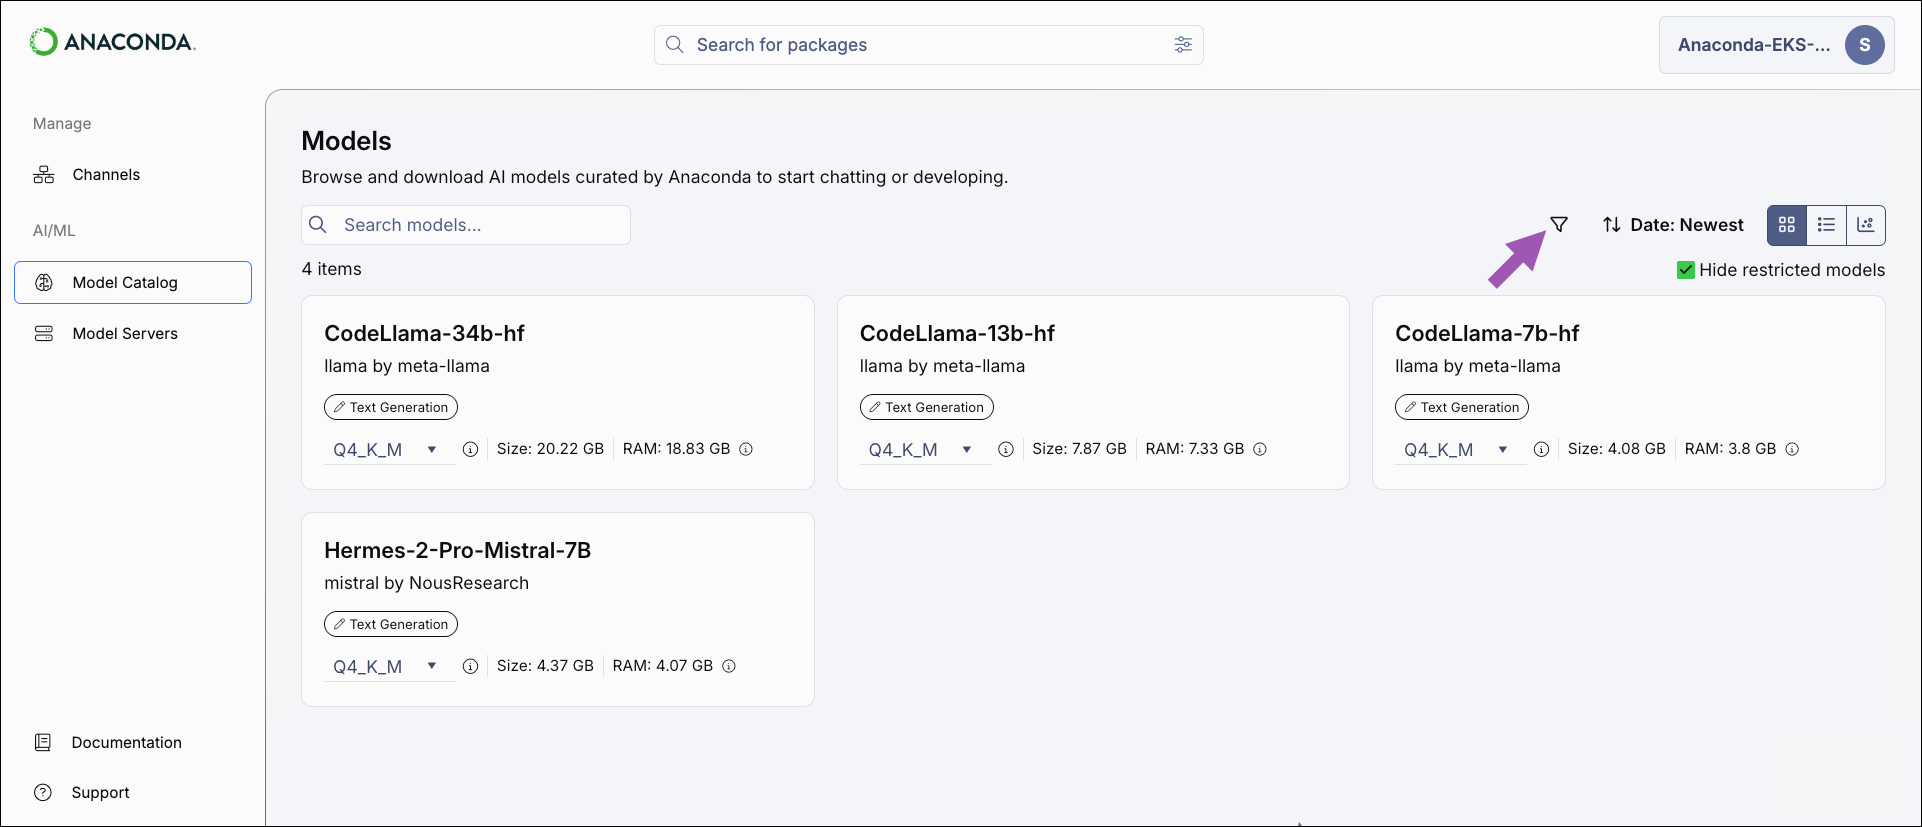The width and height of the screenshot is (1922, 827).
Task: Click the Documentation book icon
Action: 43,742
